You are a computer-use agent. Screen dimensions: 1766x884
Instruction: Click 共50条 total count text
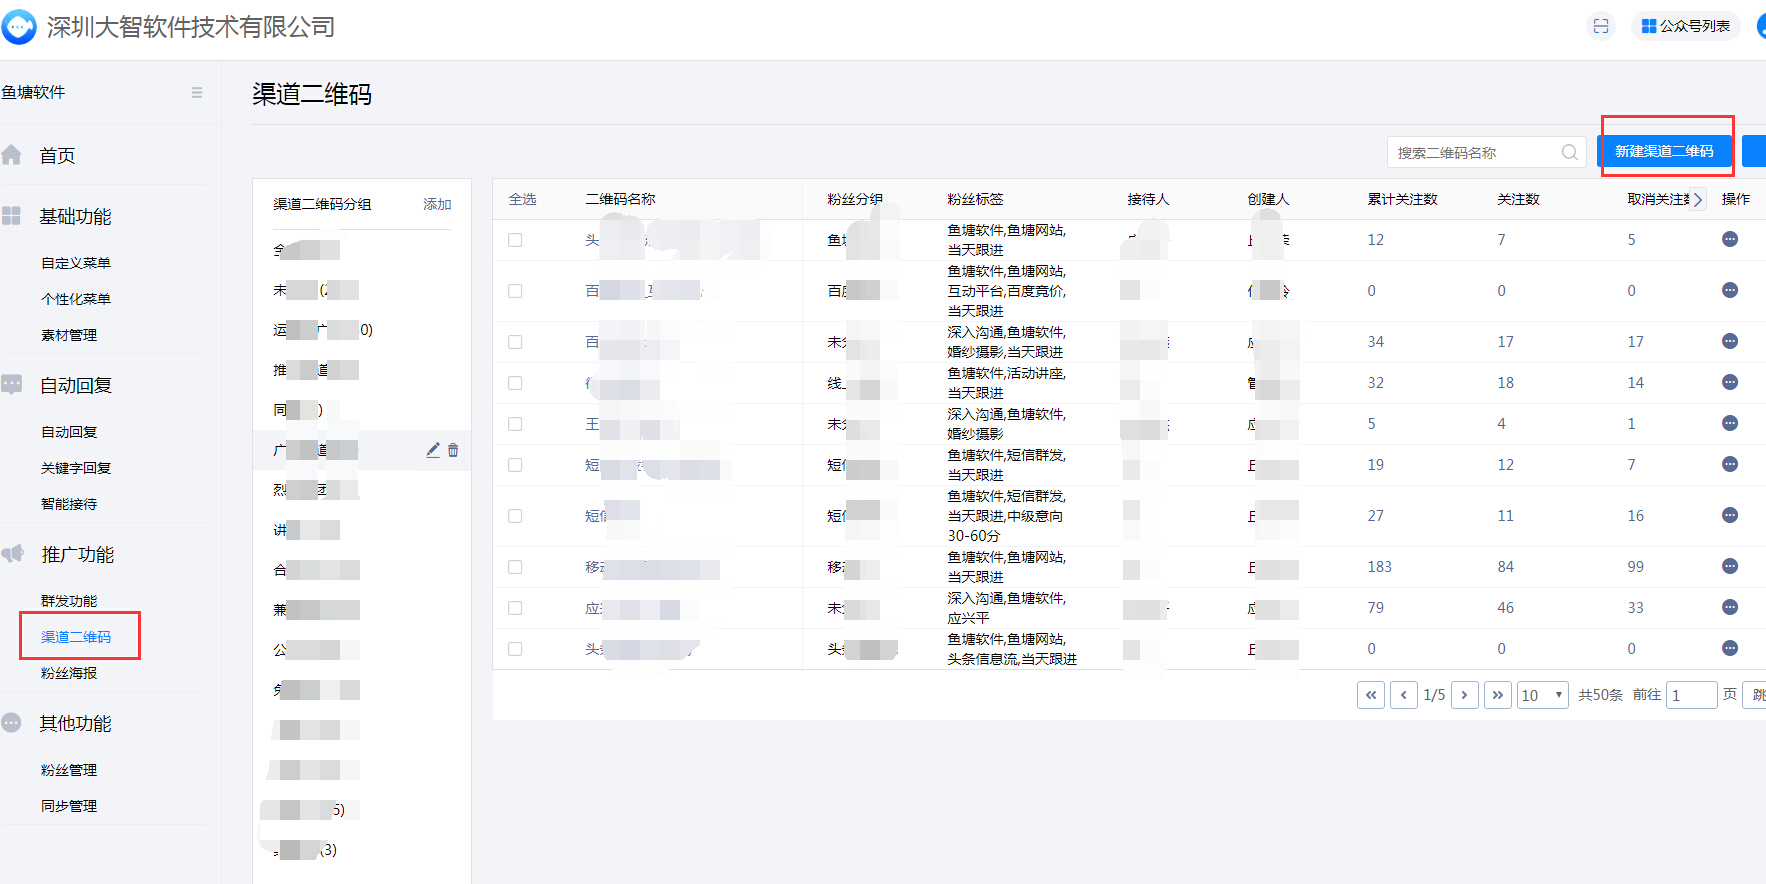tap(1600, 695)
